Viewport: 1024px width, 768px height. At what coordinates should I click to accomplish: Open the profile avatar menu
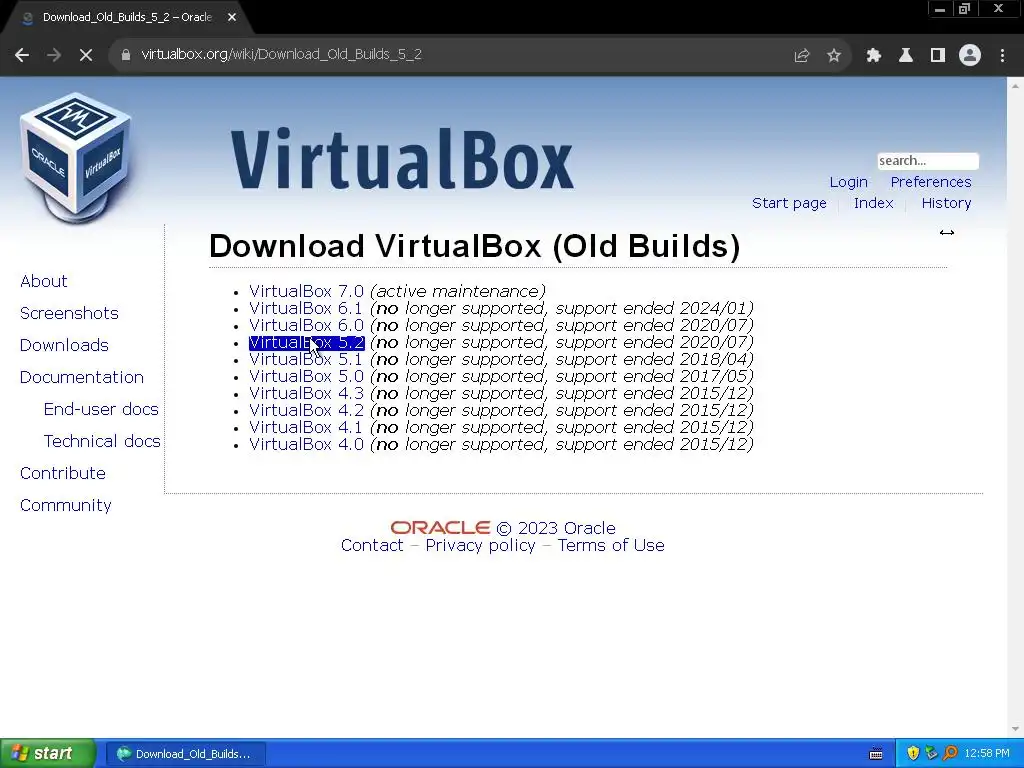(x=970, y=55)
